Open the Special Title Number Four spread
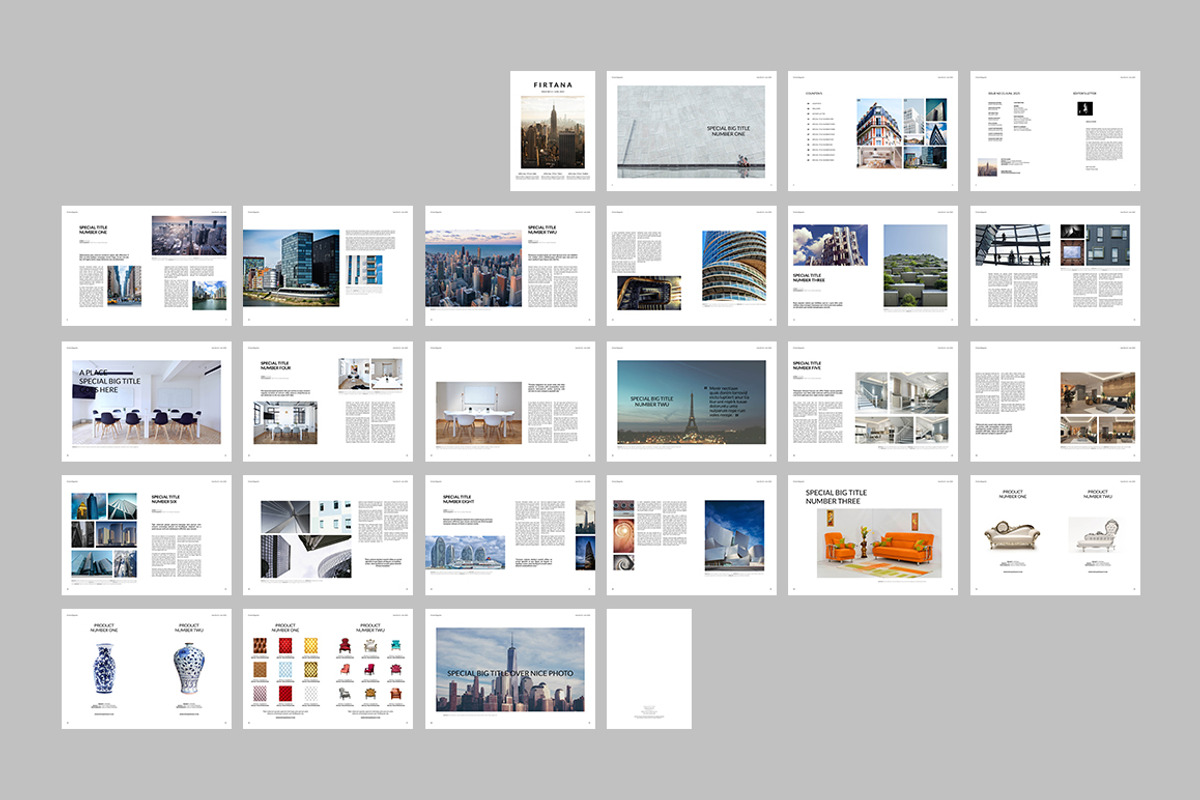Screen dimensions: 1200x800 [x=328, y=400]
